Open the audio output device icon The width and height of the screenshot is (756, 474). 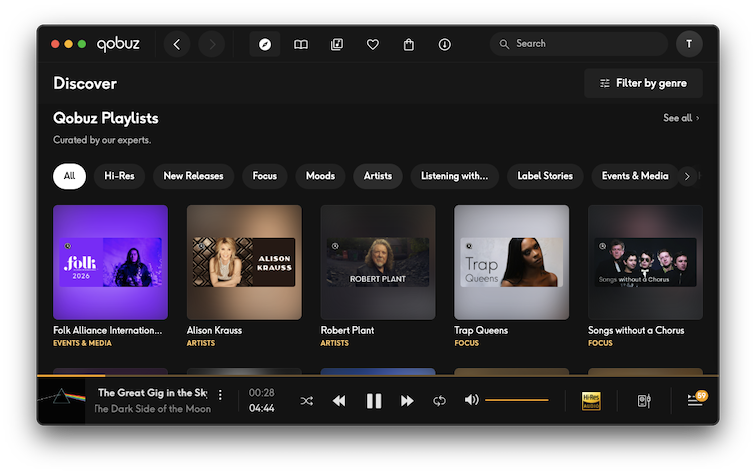click(644, 400)
